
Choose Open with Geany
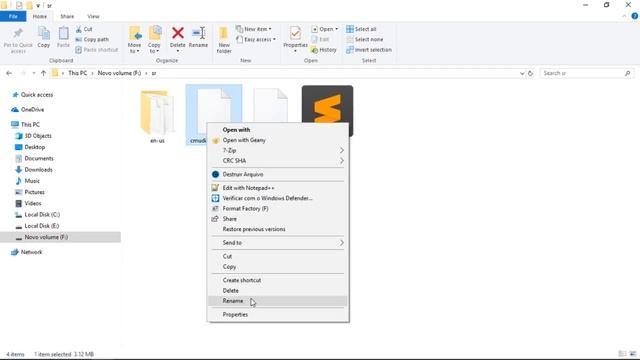pos(278,140)
